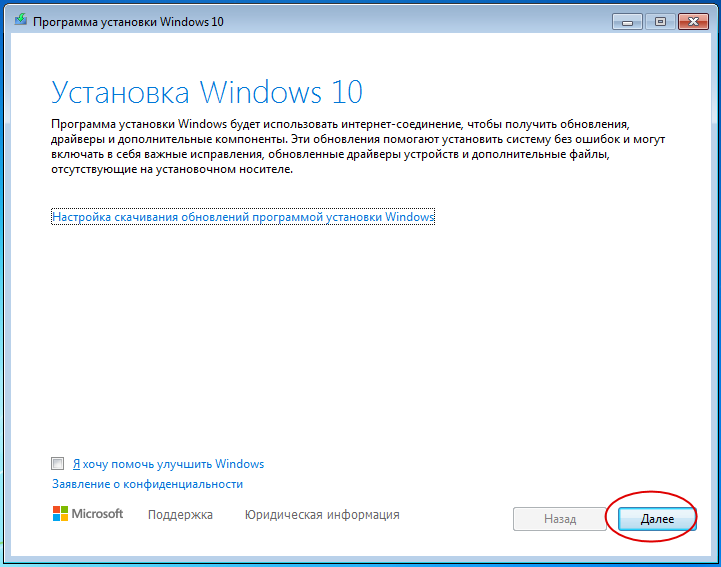Maximize the Windows 10 setup window

click(660, 22)
